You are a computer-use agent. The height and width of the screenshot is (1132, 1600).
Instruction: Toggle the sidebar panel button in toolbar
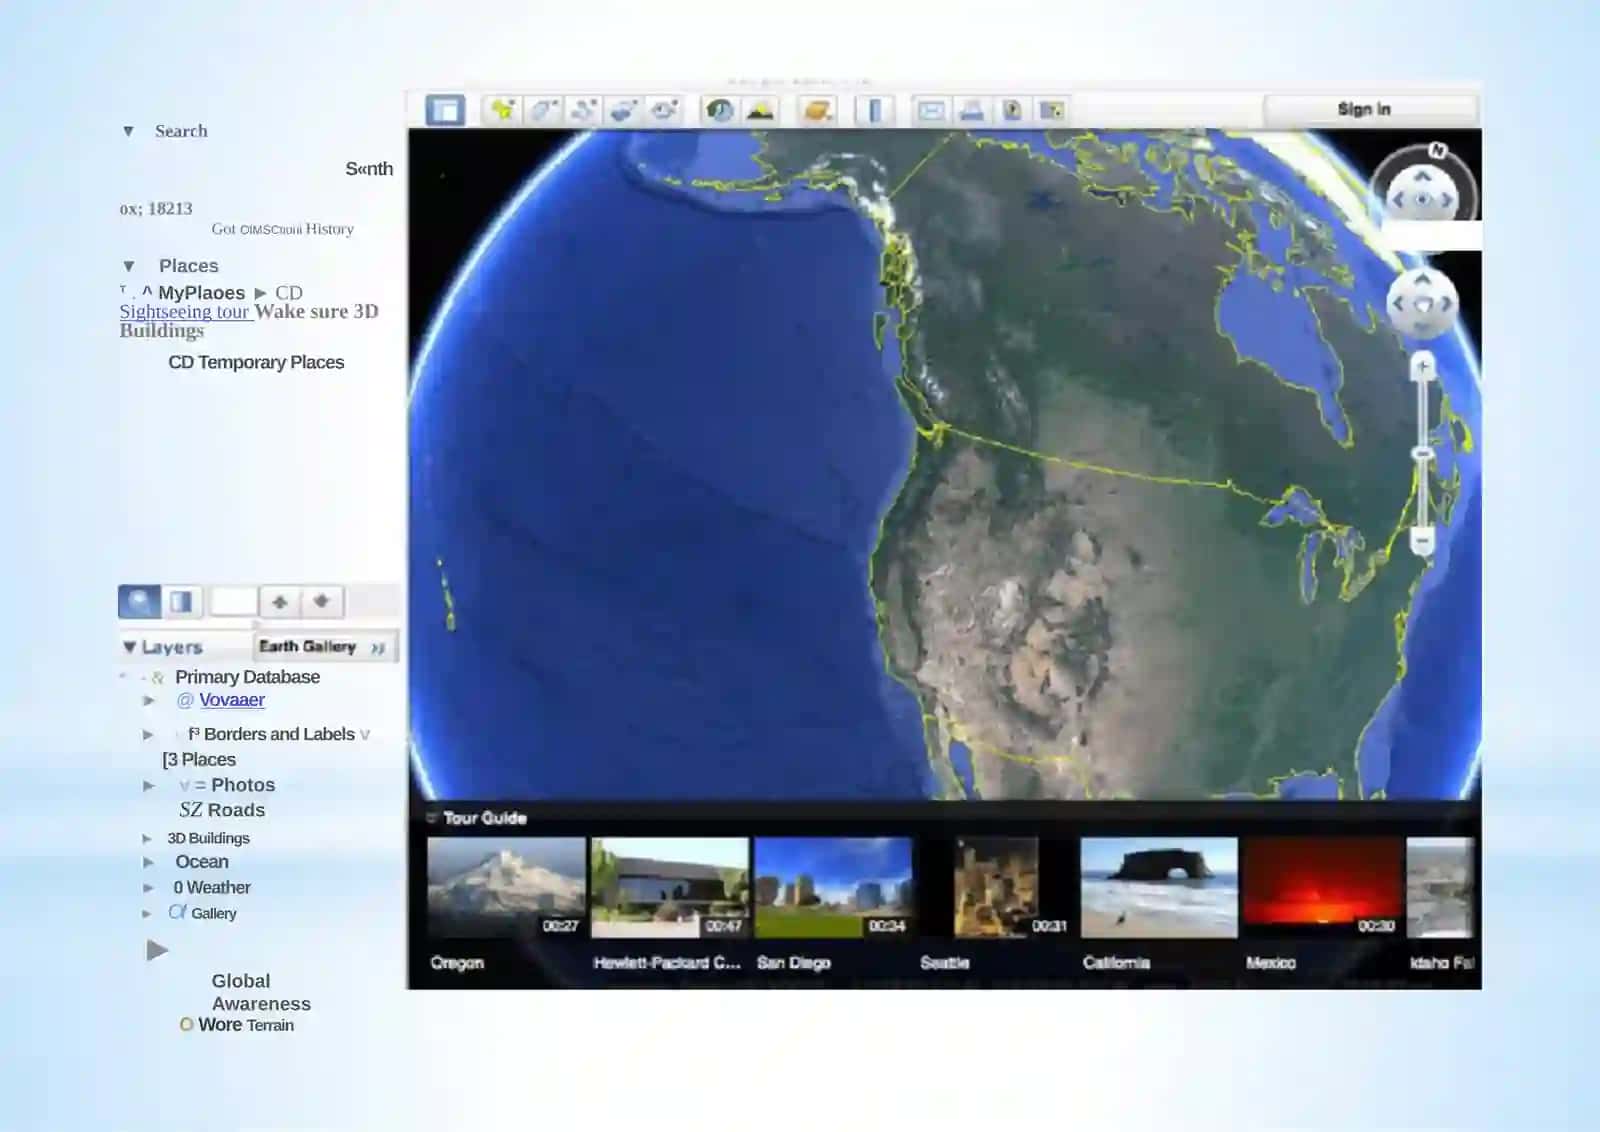click(445, 109)
